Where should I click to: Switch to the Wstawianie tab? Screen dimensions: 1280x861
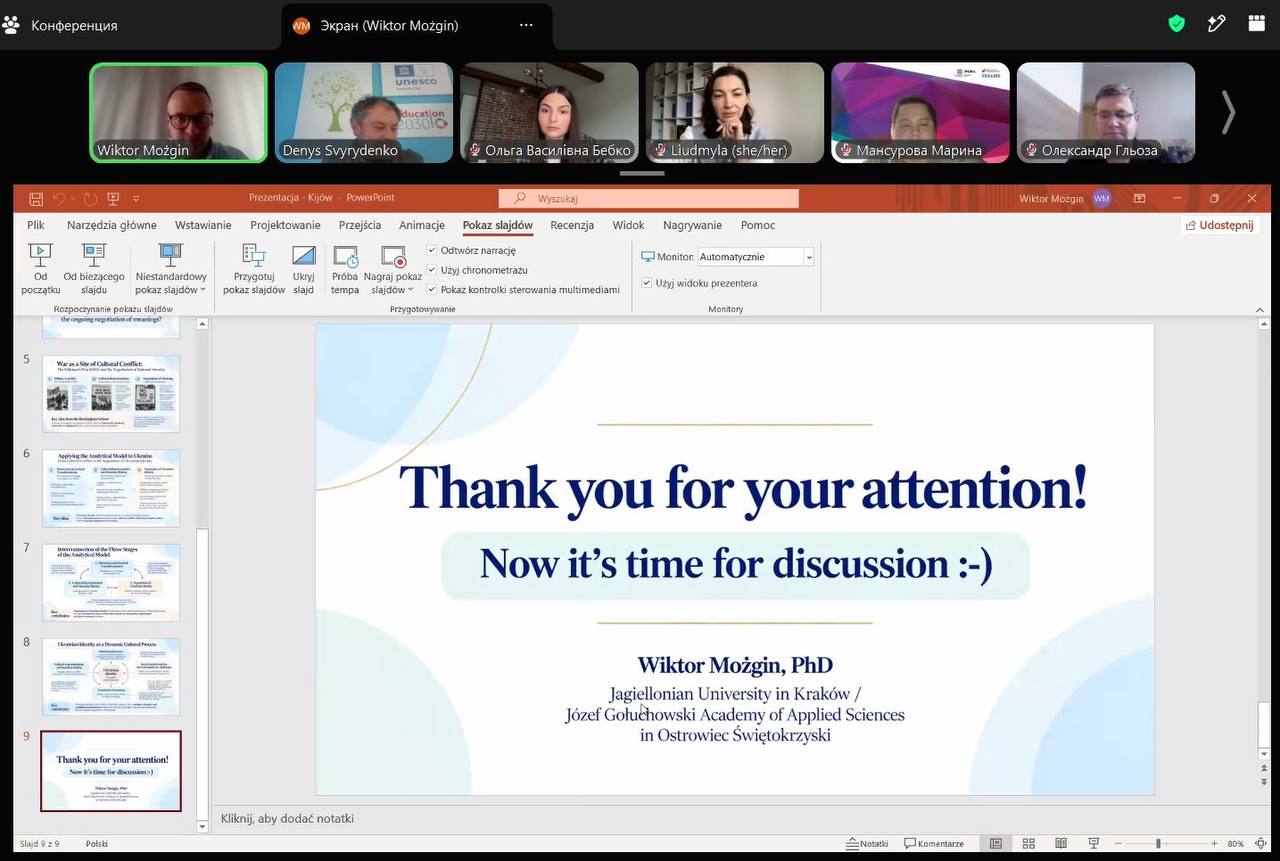pos(203,225)
